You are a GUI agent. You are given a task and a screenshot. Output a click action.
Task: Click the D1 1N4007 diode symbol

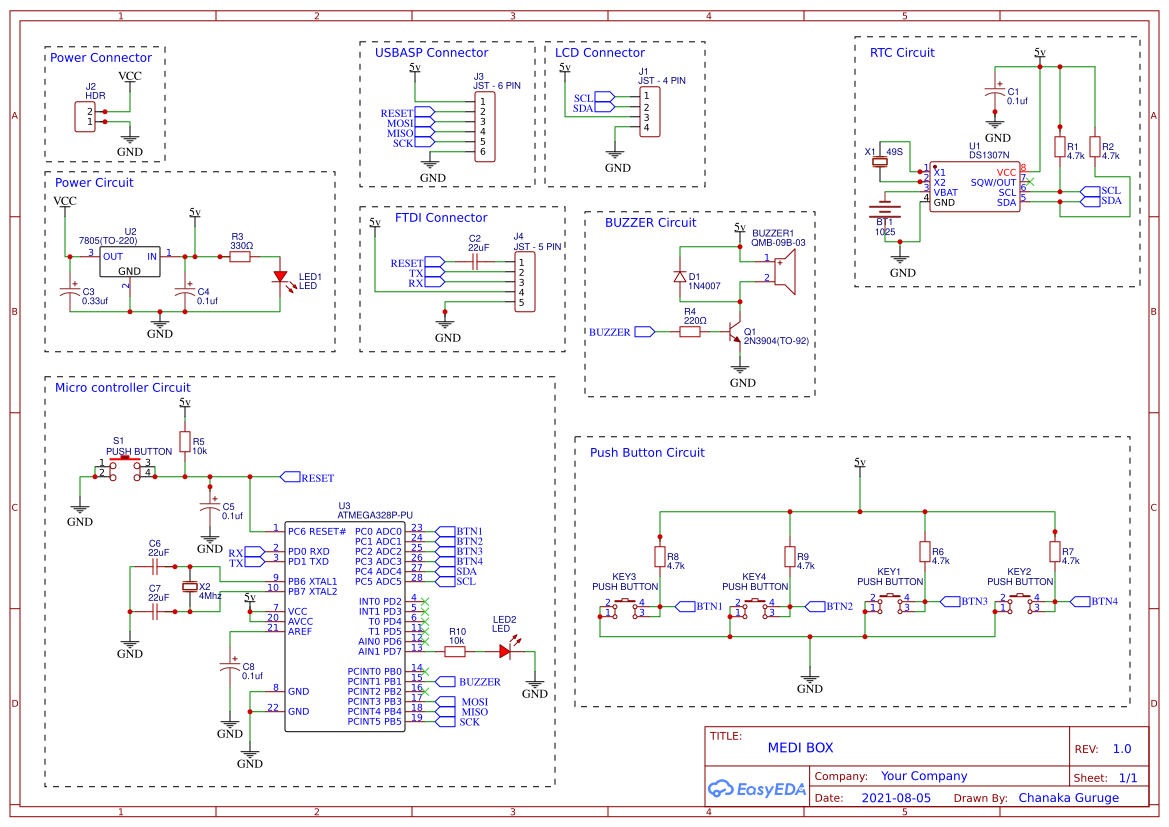coord(680,274)
